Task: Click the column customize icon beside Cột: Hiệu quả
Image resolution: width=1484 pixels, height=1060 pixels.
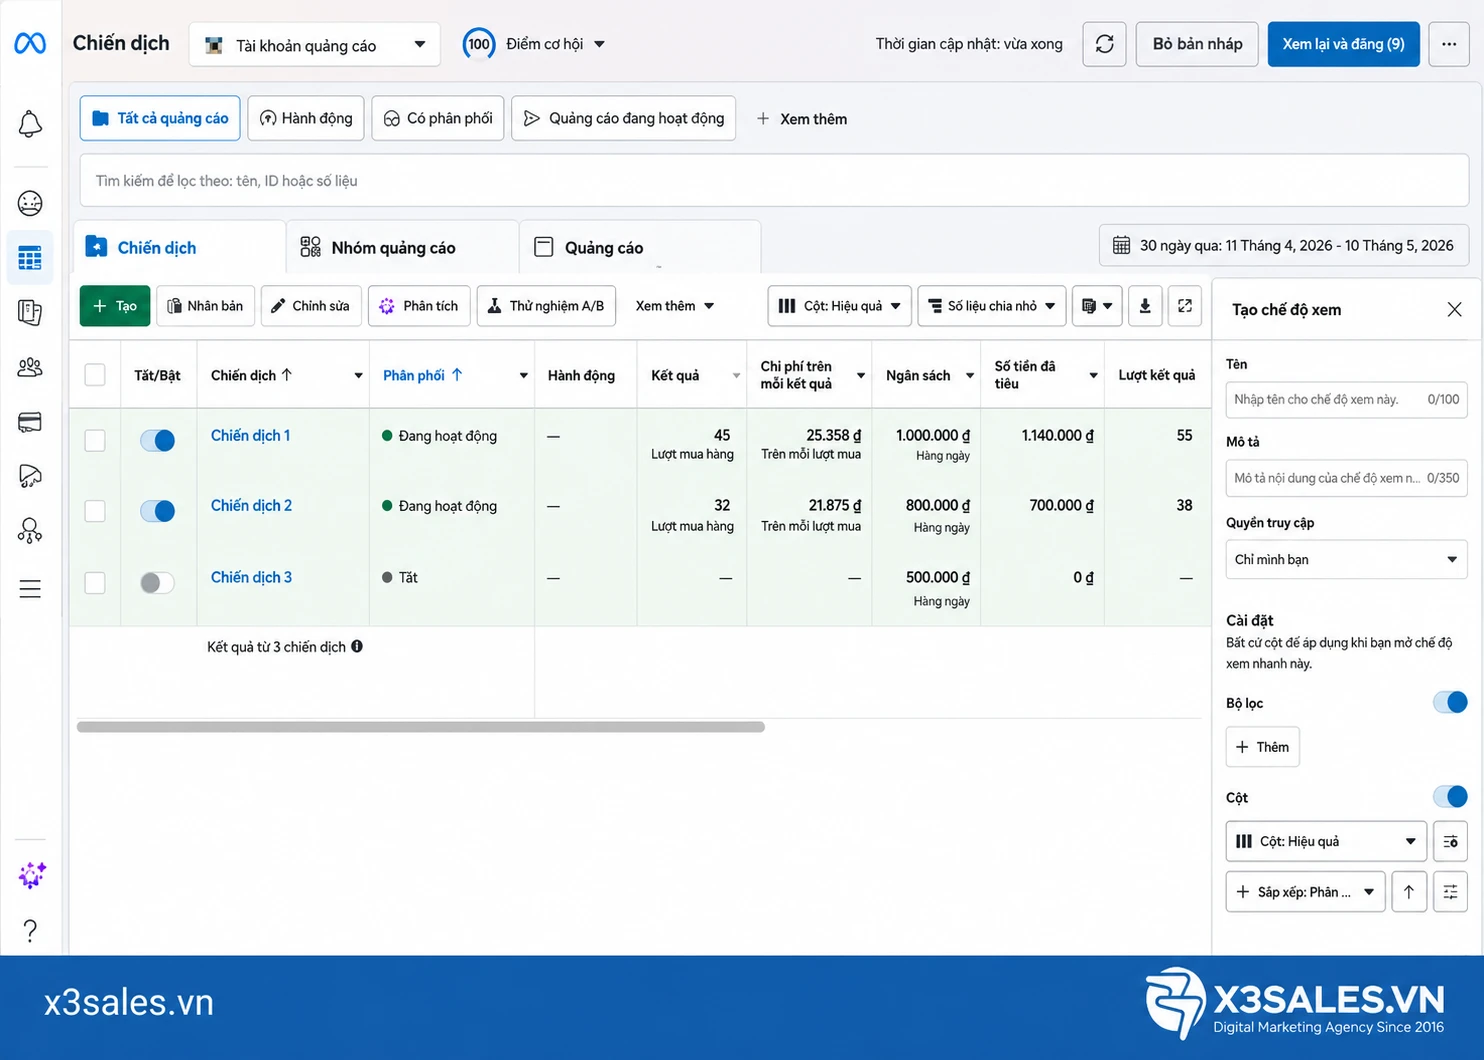Action: click(1450, 842)
